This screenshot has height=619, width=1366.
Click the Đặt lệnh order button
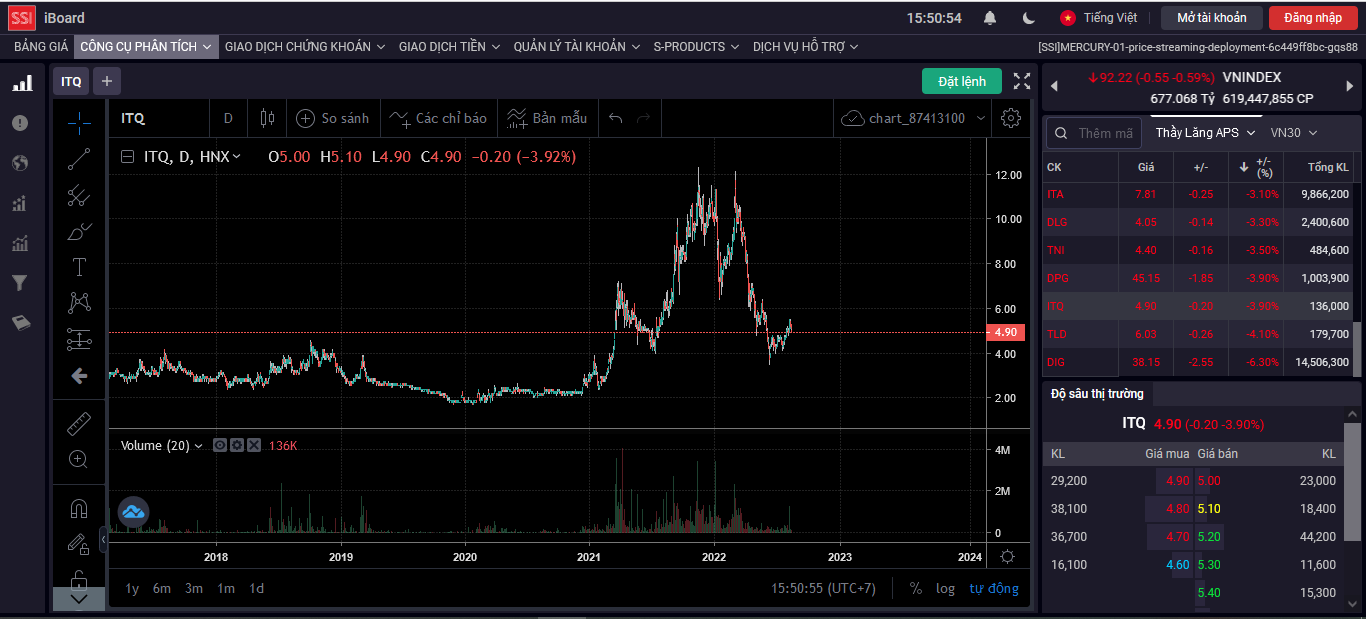pyautogui.click(x=962, y=81)
